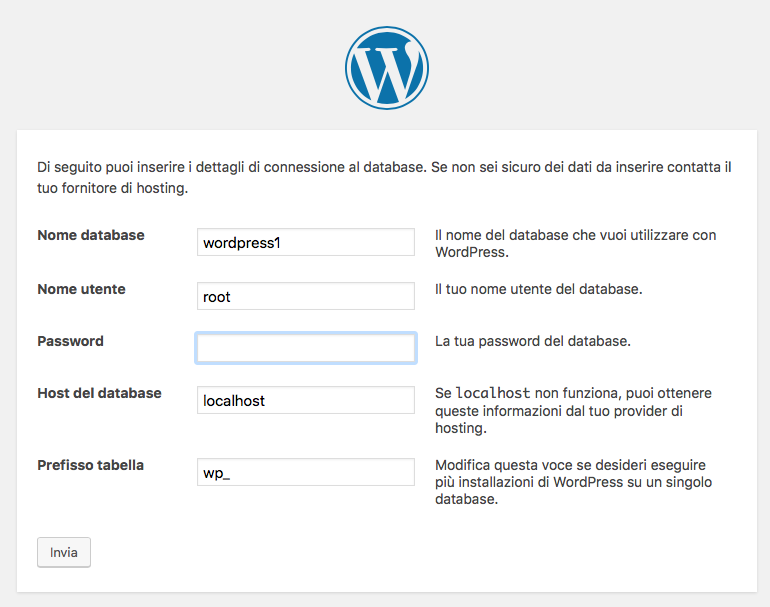Click the text 'La tua password del database.'
The image size is (770, 607).
point(533,341)
